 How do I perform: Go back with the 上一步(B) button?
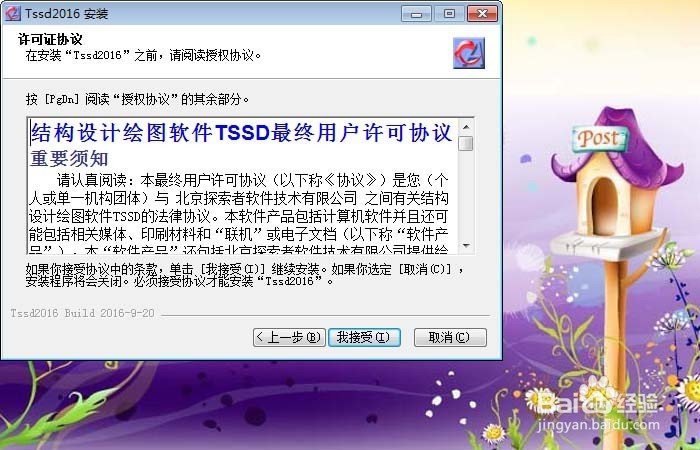pos(289,338)
